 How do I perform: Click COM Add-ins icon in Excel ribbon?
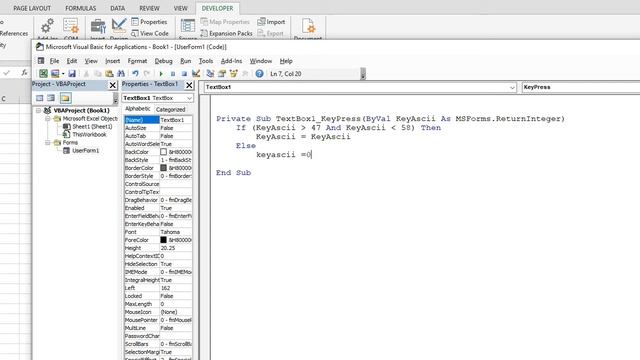tap(71, 26)
